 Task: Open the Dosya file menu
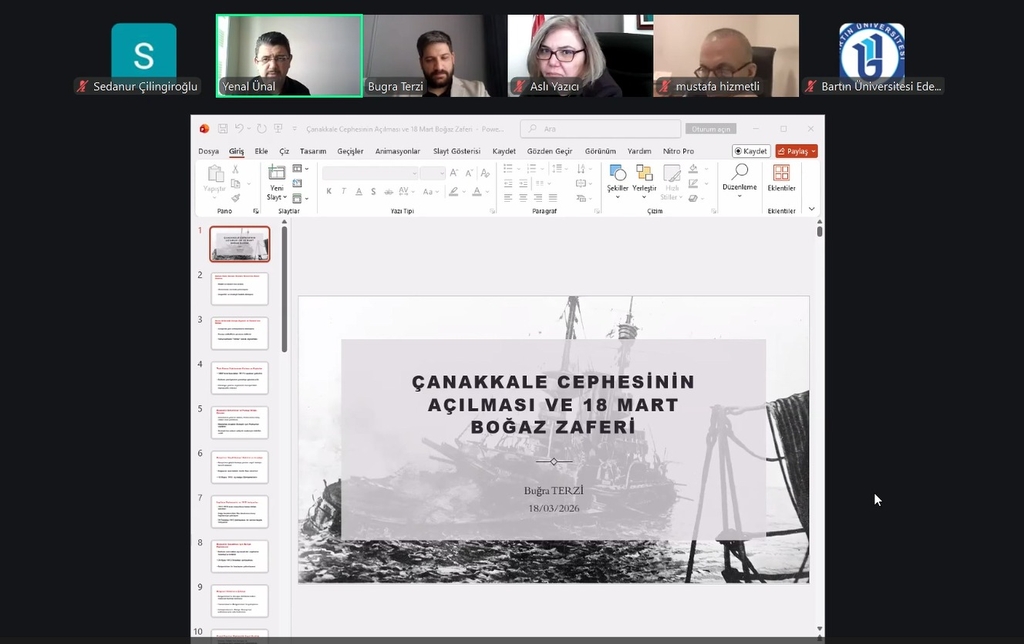pos(208,151)
